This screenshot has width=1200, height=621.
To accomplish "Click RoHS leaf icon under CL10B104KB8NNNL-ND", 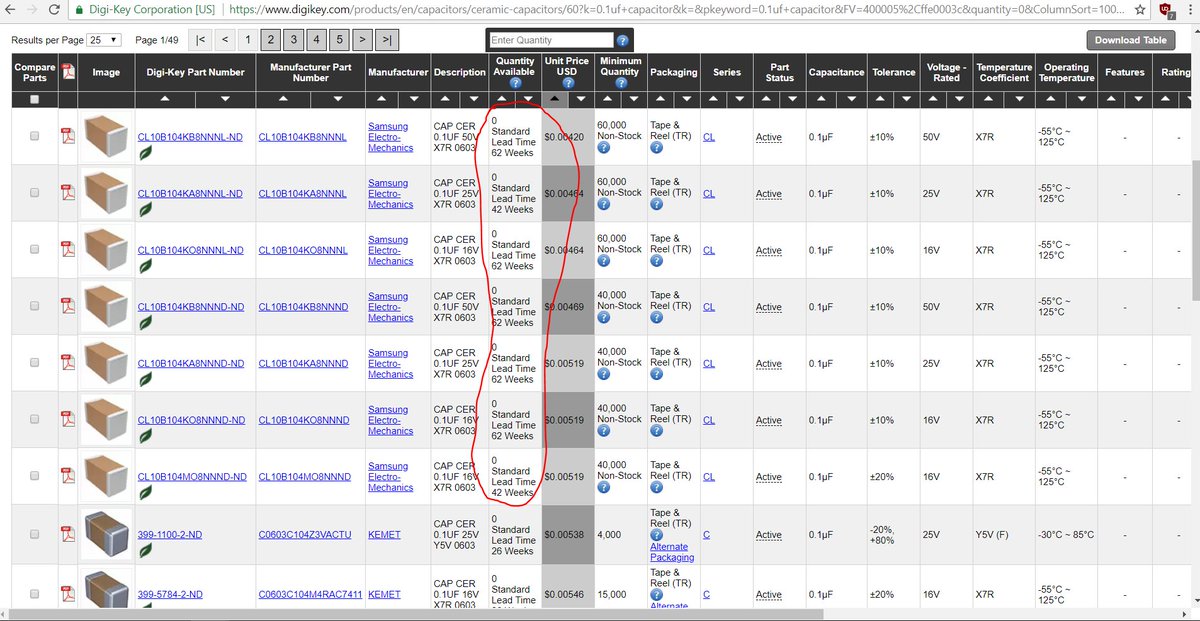I will (146, 154).
